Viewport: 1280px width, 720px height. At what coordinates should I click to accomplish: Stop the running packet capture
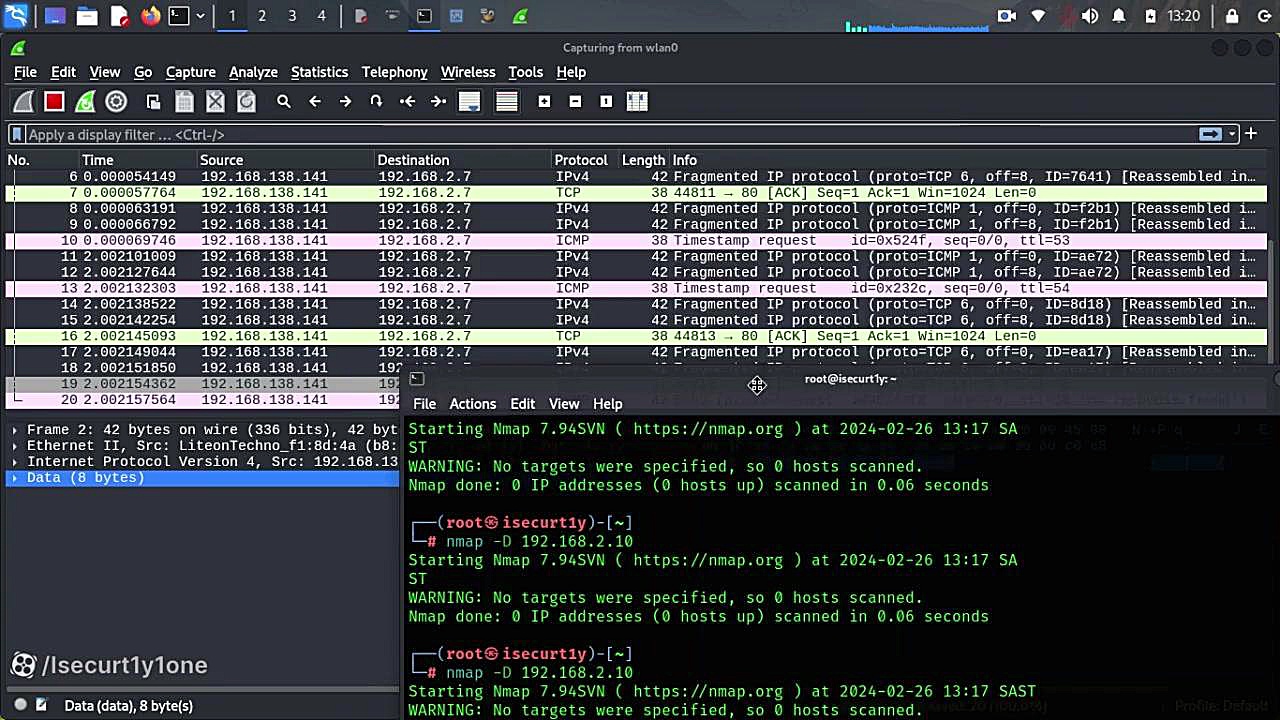(54, 101)
